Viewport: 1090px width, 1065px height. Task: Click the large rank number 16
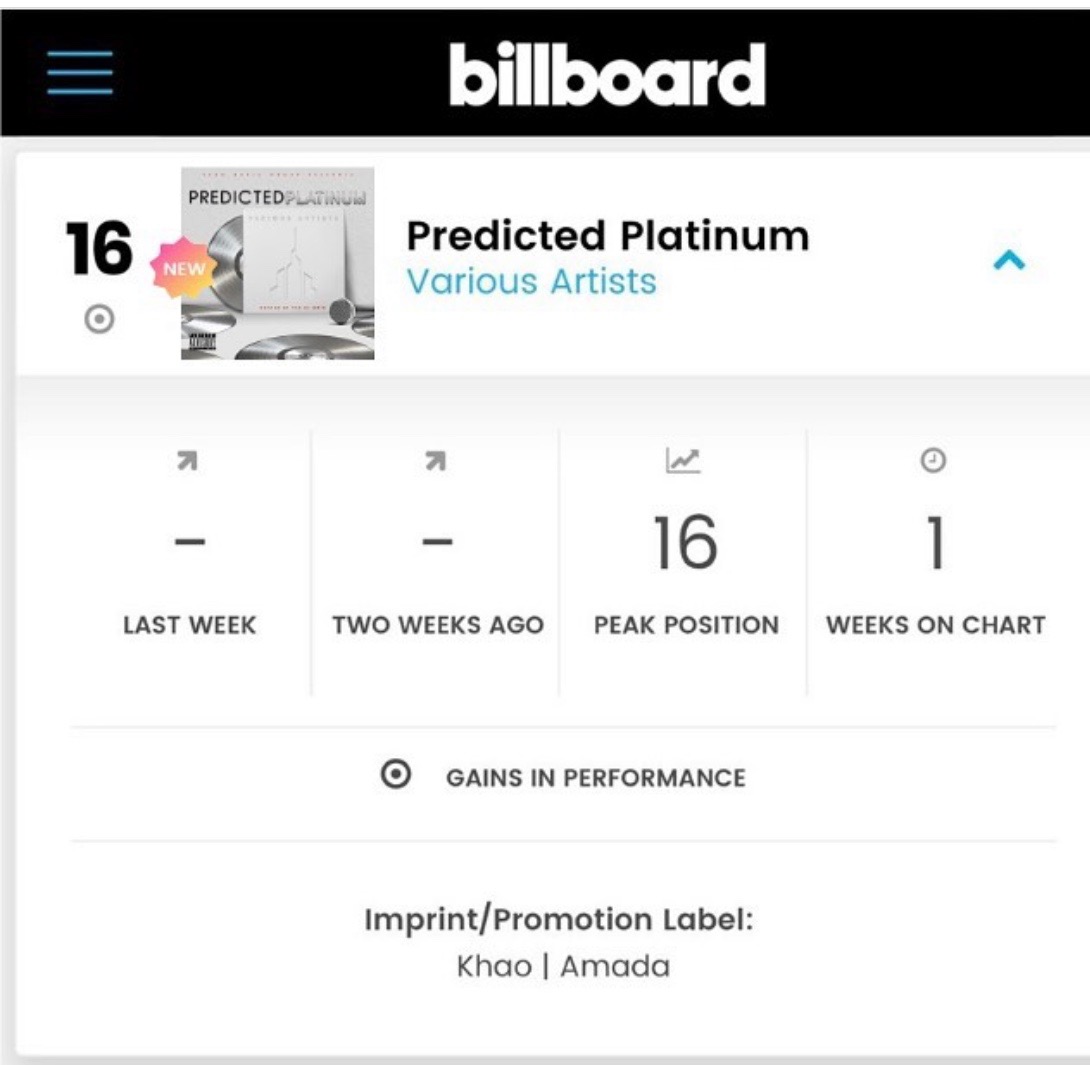coord(98,248)
